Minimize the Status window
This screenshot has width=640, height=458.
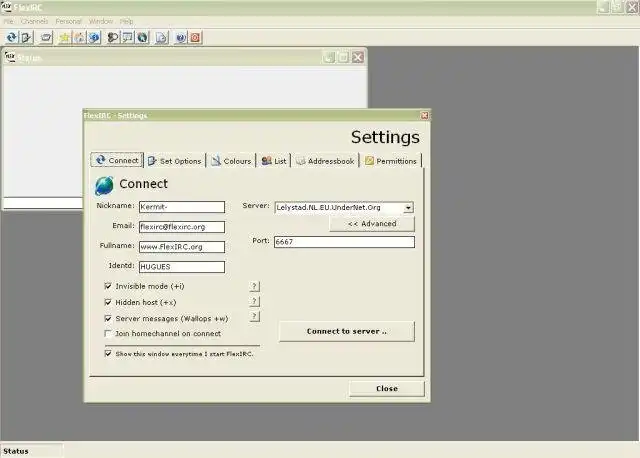coord(329,57)
